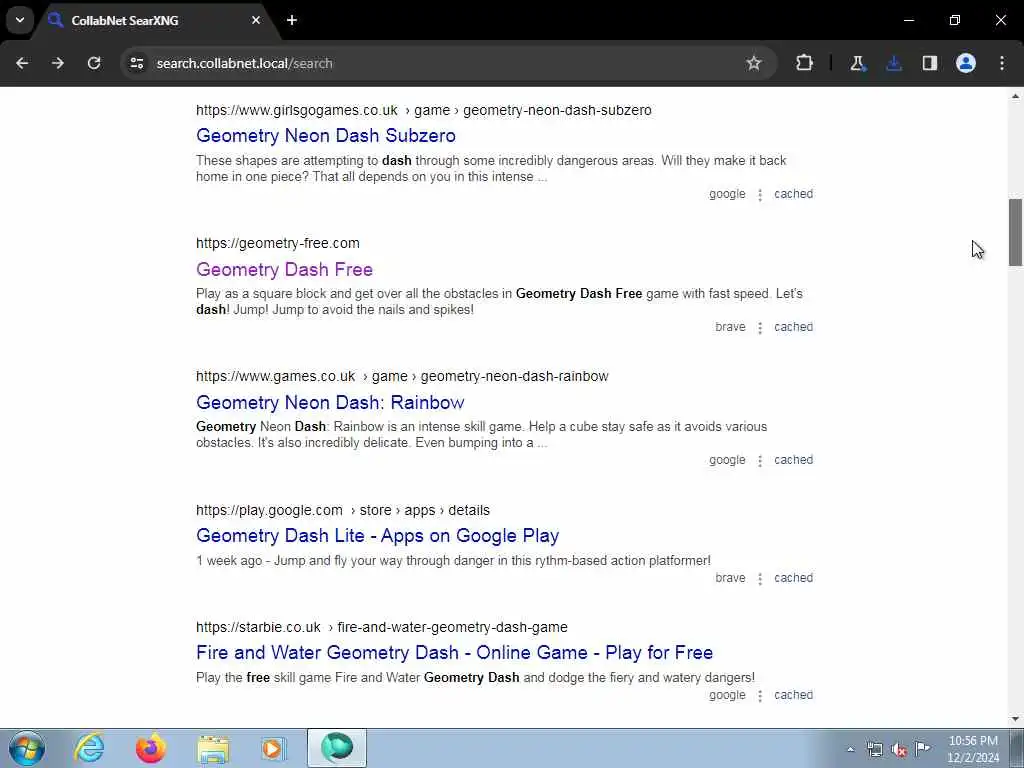This screenshot has height=768, width=1024.
Task: Open cached link for Rainbow result
Action: tap(793, 460)
